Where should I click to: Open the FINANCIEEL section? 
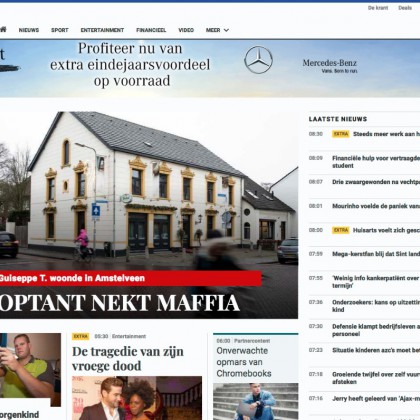(x=151, y=30)
